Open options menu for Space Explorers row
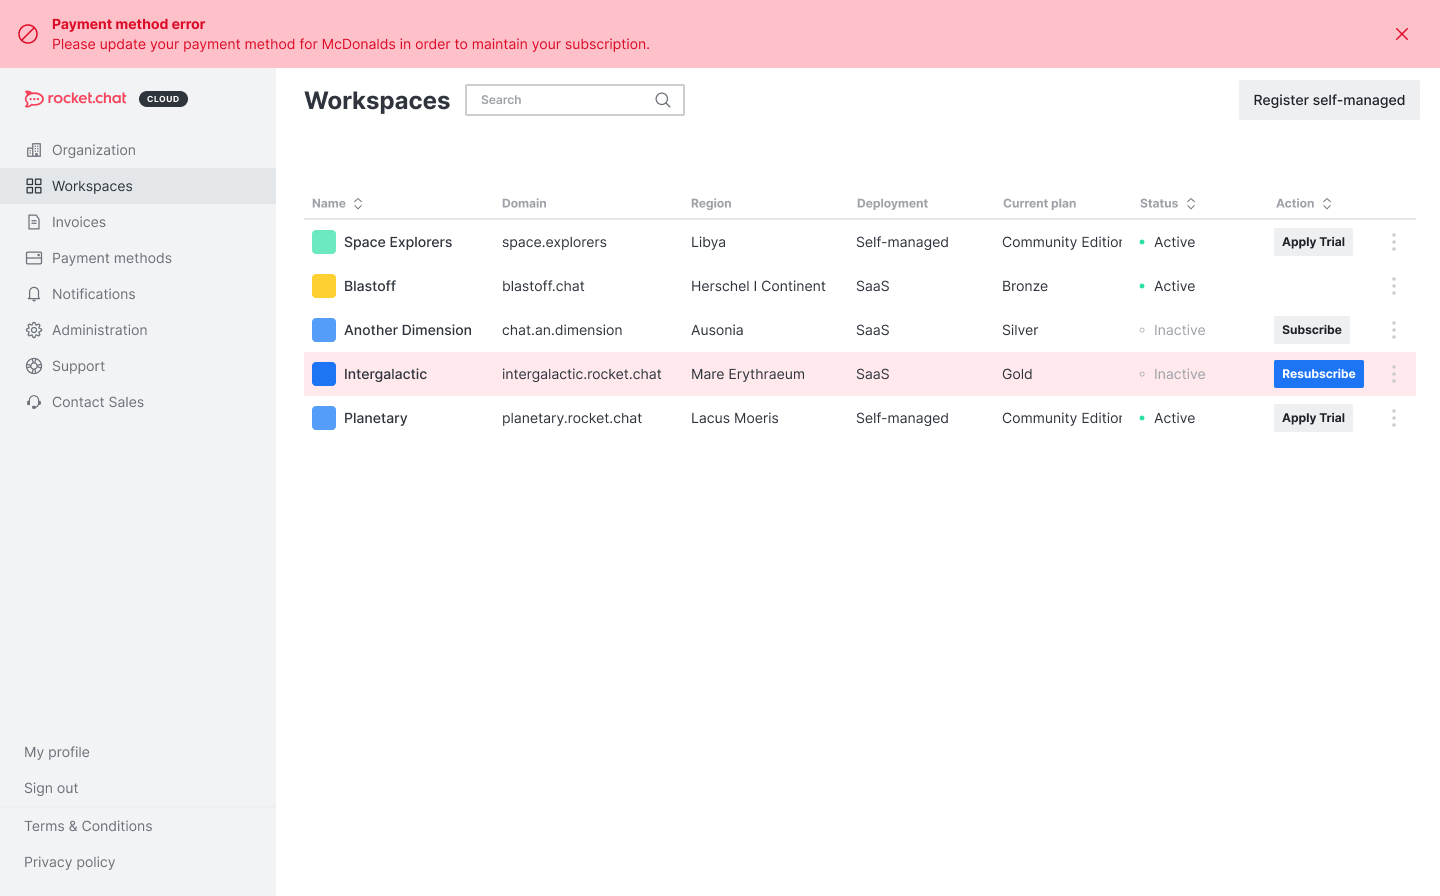Screen dimensions: 1440x896 click(x=1393, y=242)
